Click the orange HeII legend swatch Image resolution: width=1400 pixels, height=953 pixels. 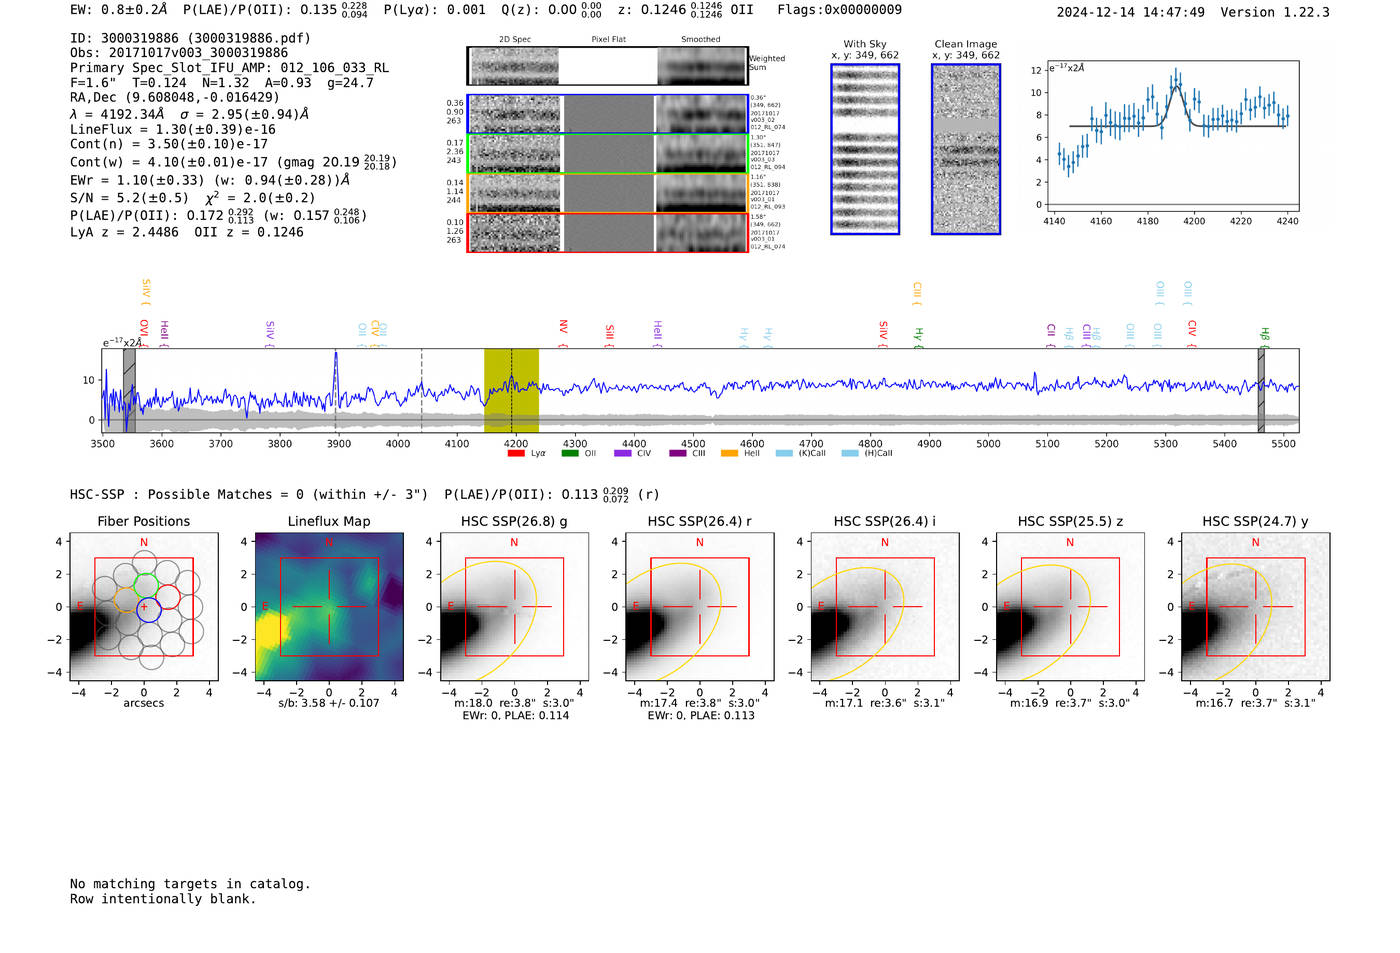[730, 453]
